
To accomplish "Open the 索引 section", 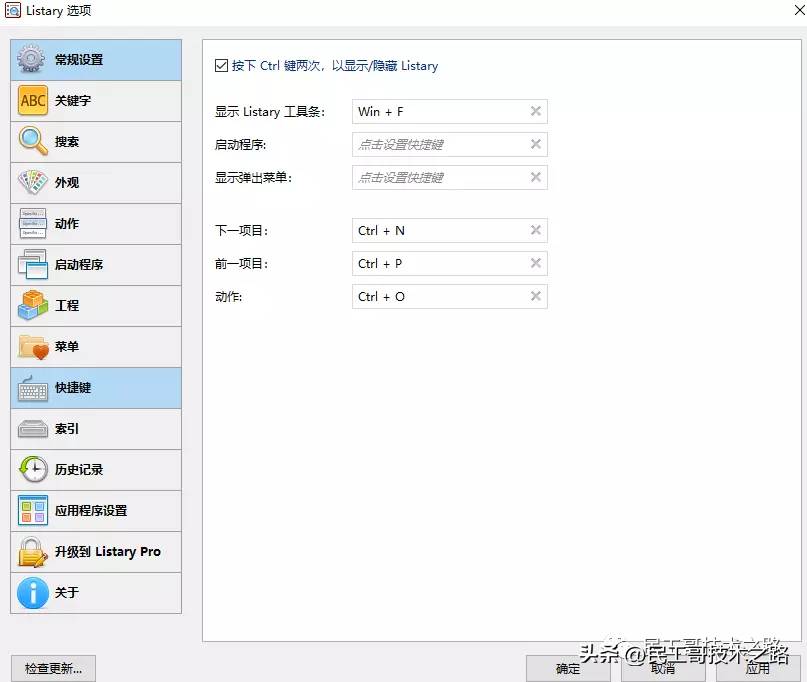I will (96, 429).
